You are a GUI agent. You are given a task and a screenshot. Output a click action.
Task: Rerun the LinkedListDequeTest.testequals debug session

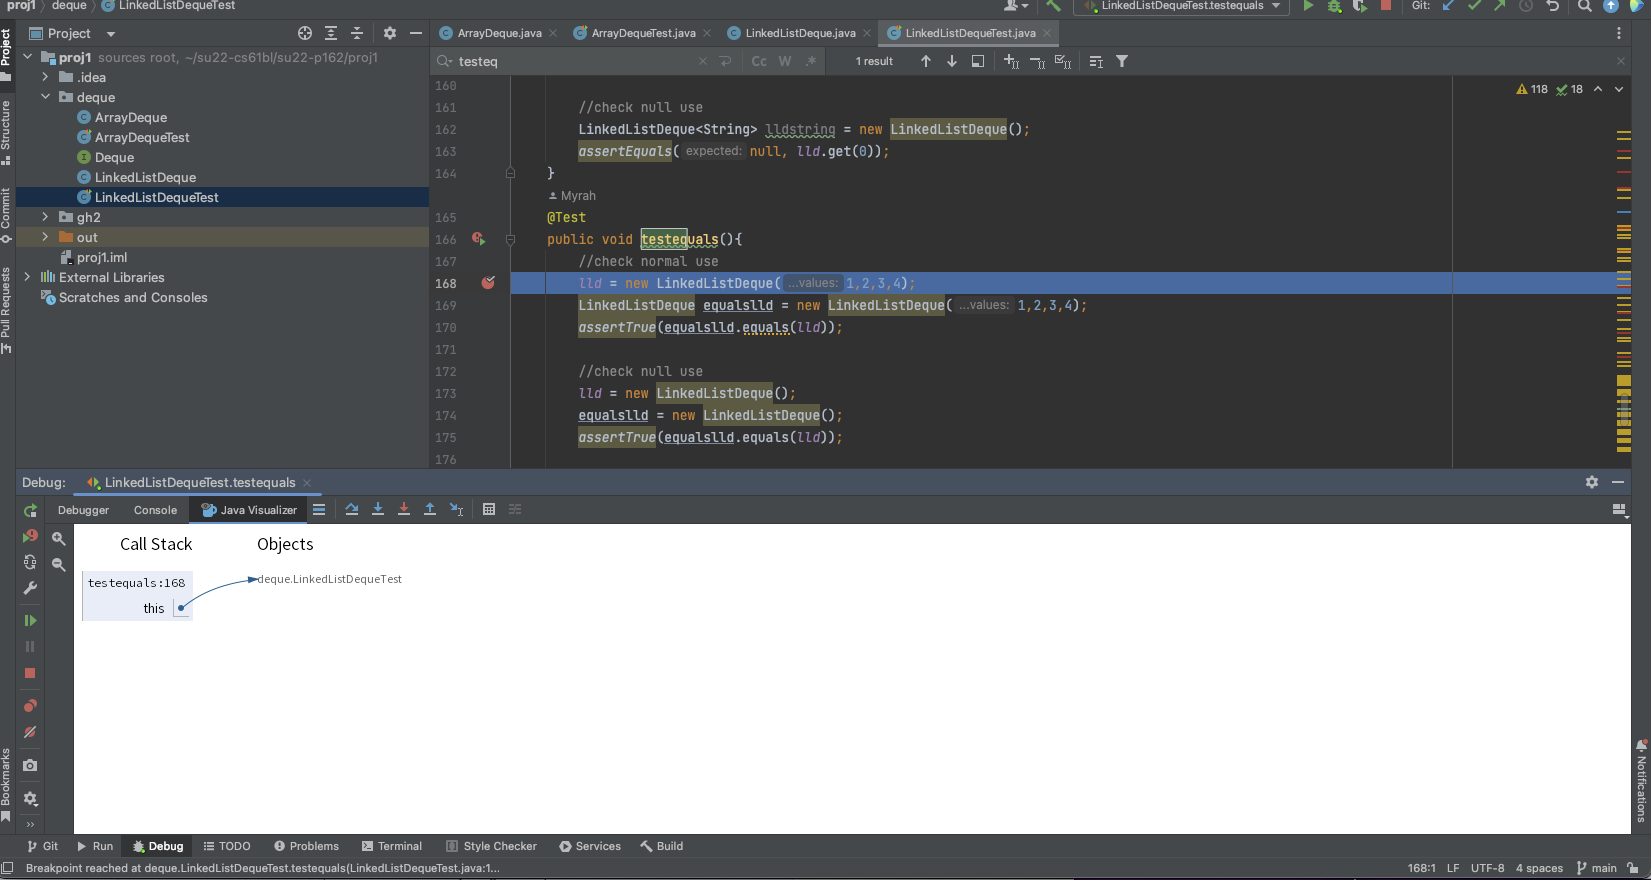pos(30,511)
